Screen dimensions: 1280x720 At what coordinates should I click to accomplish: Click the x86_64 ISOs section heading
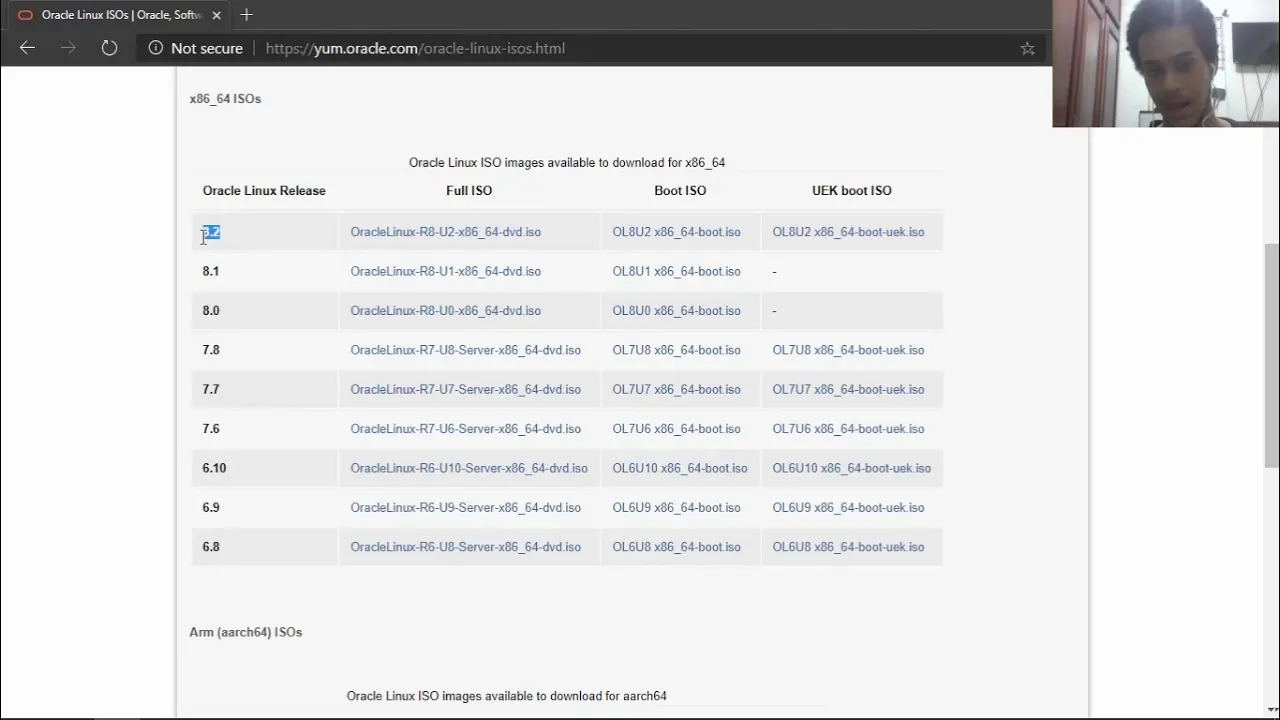pyautogui.click(x=225, y=99)
